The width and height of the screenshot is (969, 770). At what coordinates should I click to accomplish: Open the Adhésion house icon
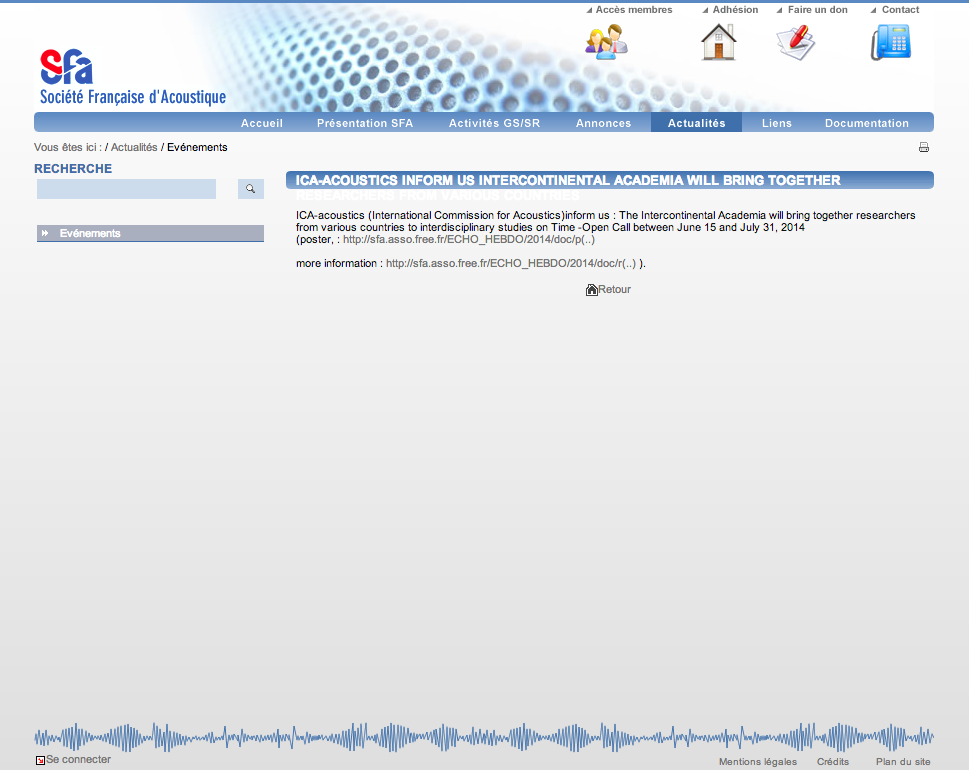[x=718, y=42]
